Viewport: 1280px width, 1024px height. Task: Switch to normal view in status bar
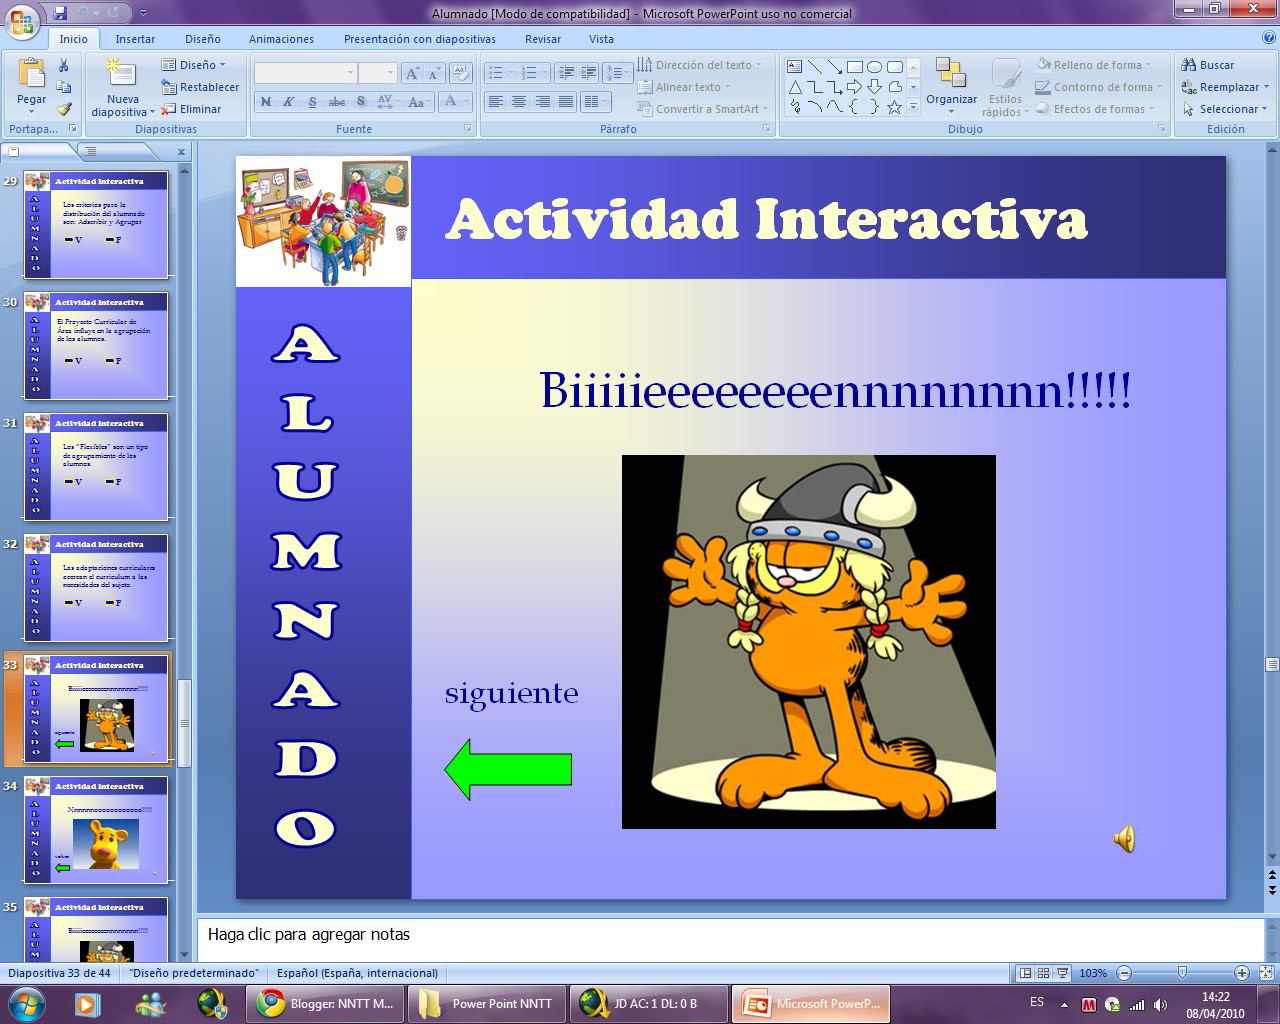coord(1025,973)
